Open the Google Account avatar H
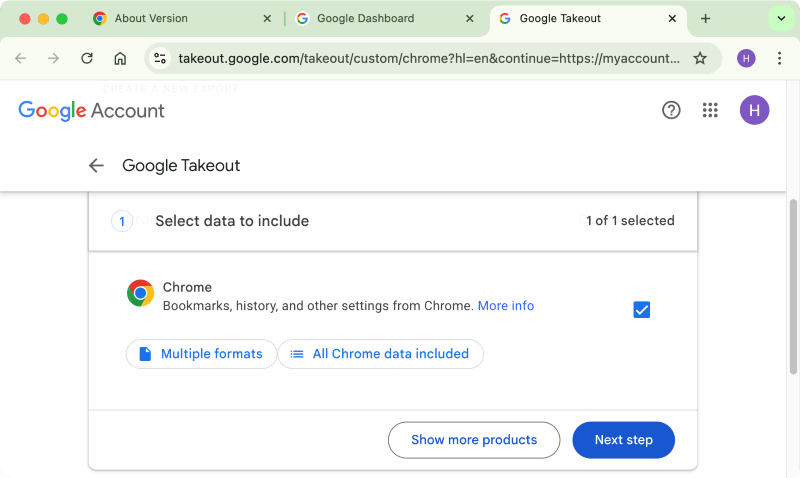The height and width of the screenshot is (478, 800). (x=754, y=110)
